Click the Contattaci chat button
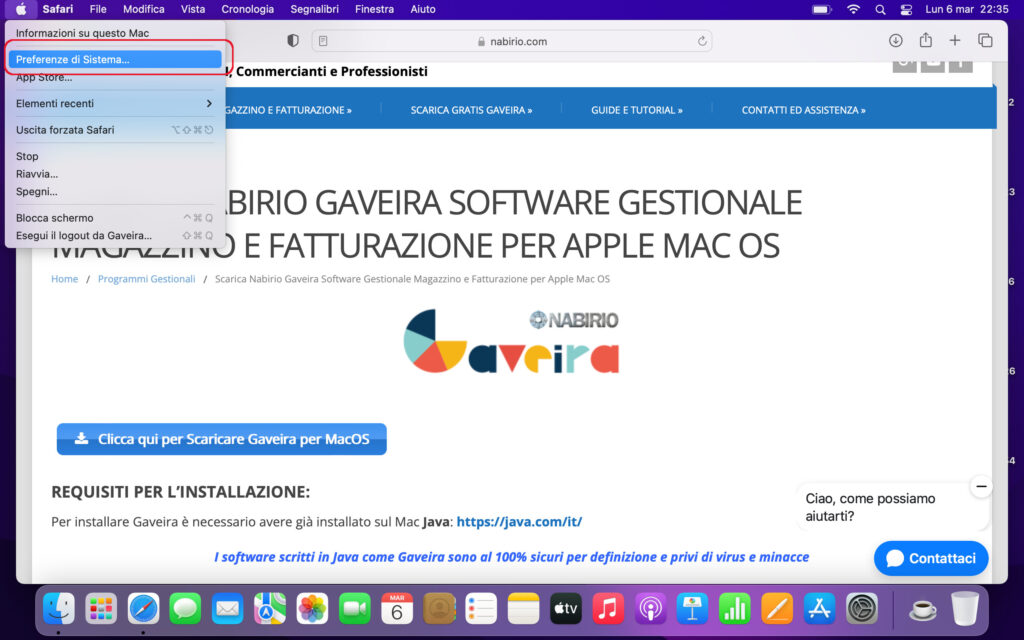Viewport: 1024px width, 640px height. 931,558
